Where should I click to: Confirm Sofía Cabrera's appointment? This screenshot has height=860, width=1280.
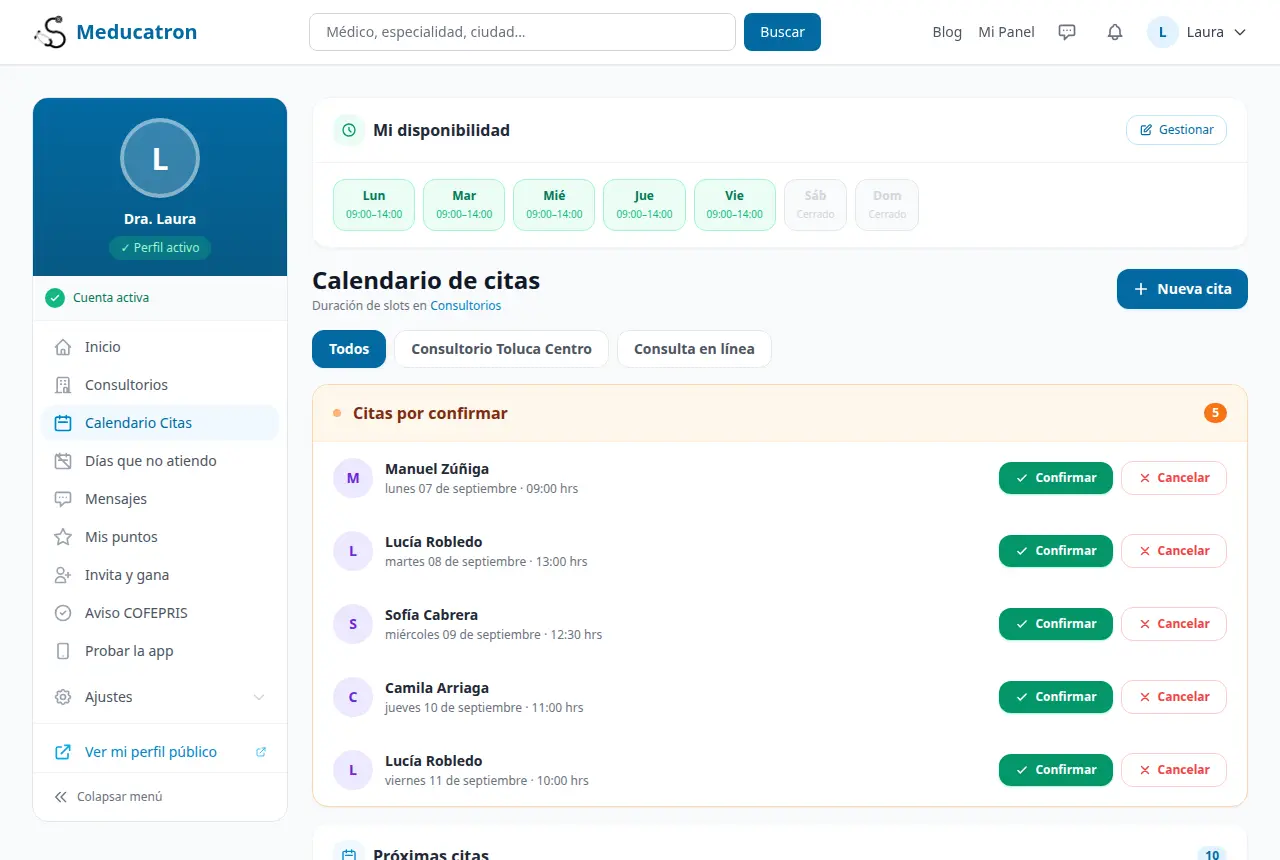[1055, 624]
